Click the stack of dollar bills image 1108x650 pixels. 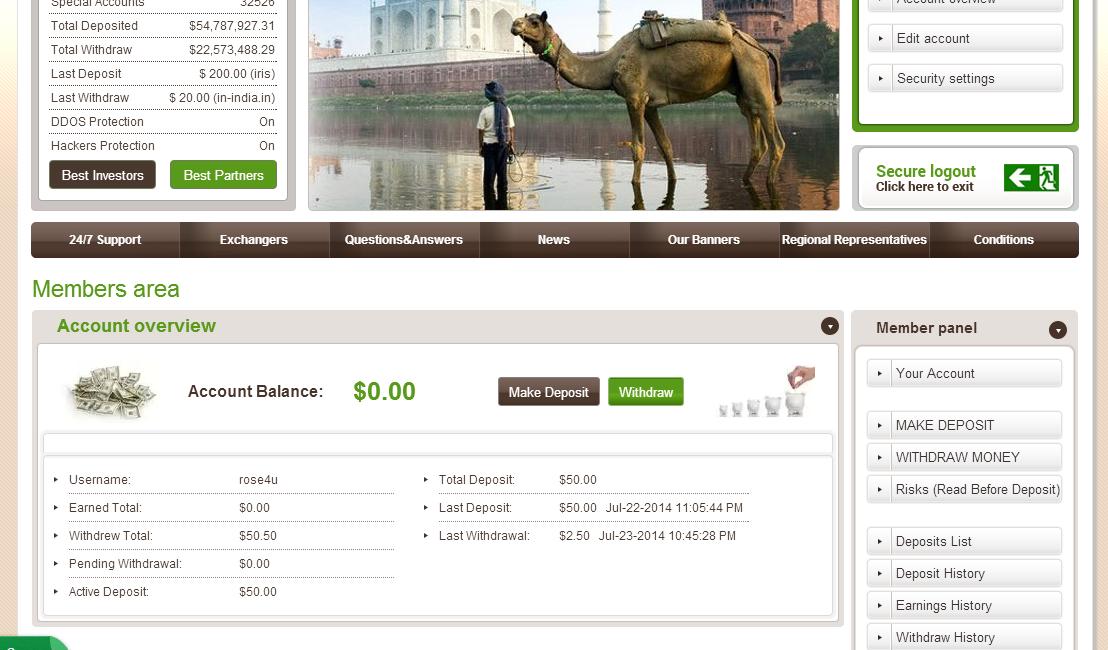coord(112,392)
